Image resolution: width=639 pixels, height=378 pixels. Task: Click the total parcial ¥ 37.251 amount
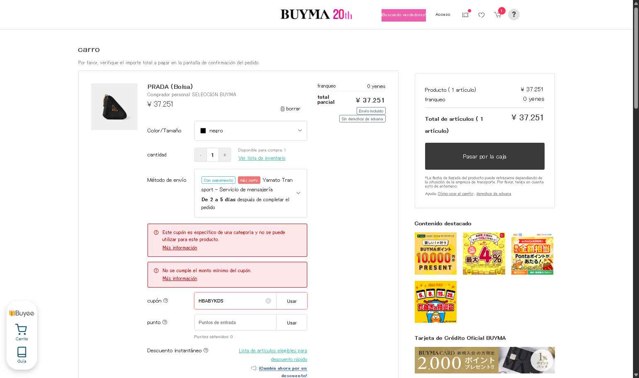[370, 100]
